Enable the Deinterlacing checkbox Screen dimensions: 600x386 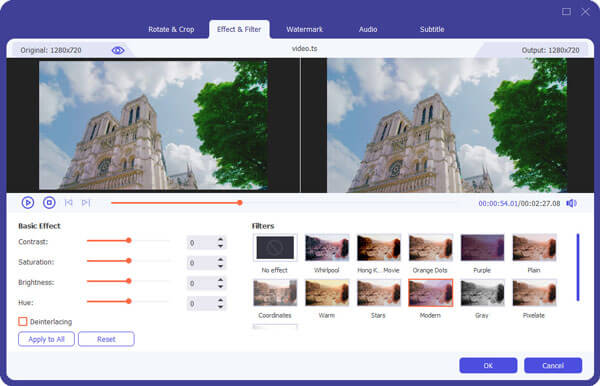pyautogui.click(x=23, y=321)
